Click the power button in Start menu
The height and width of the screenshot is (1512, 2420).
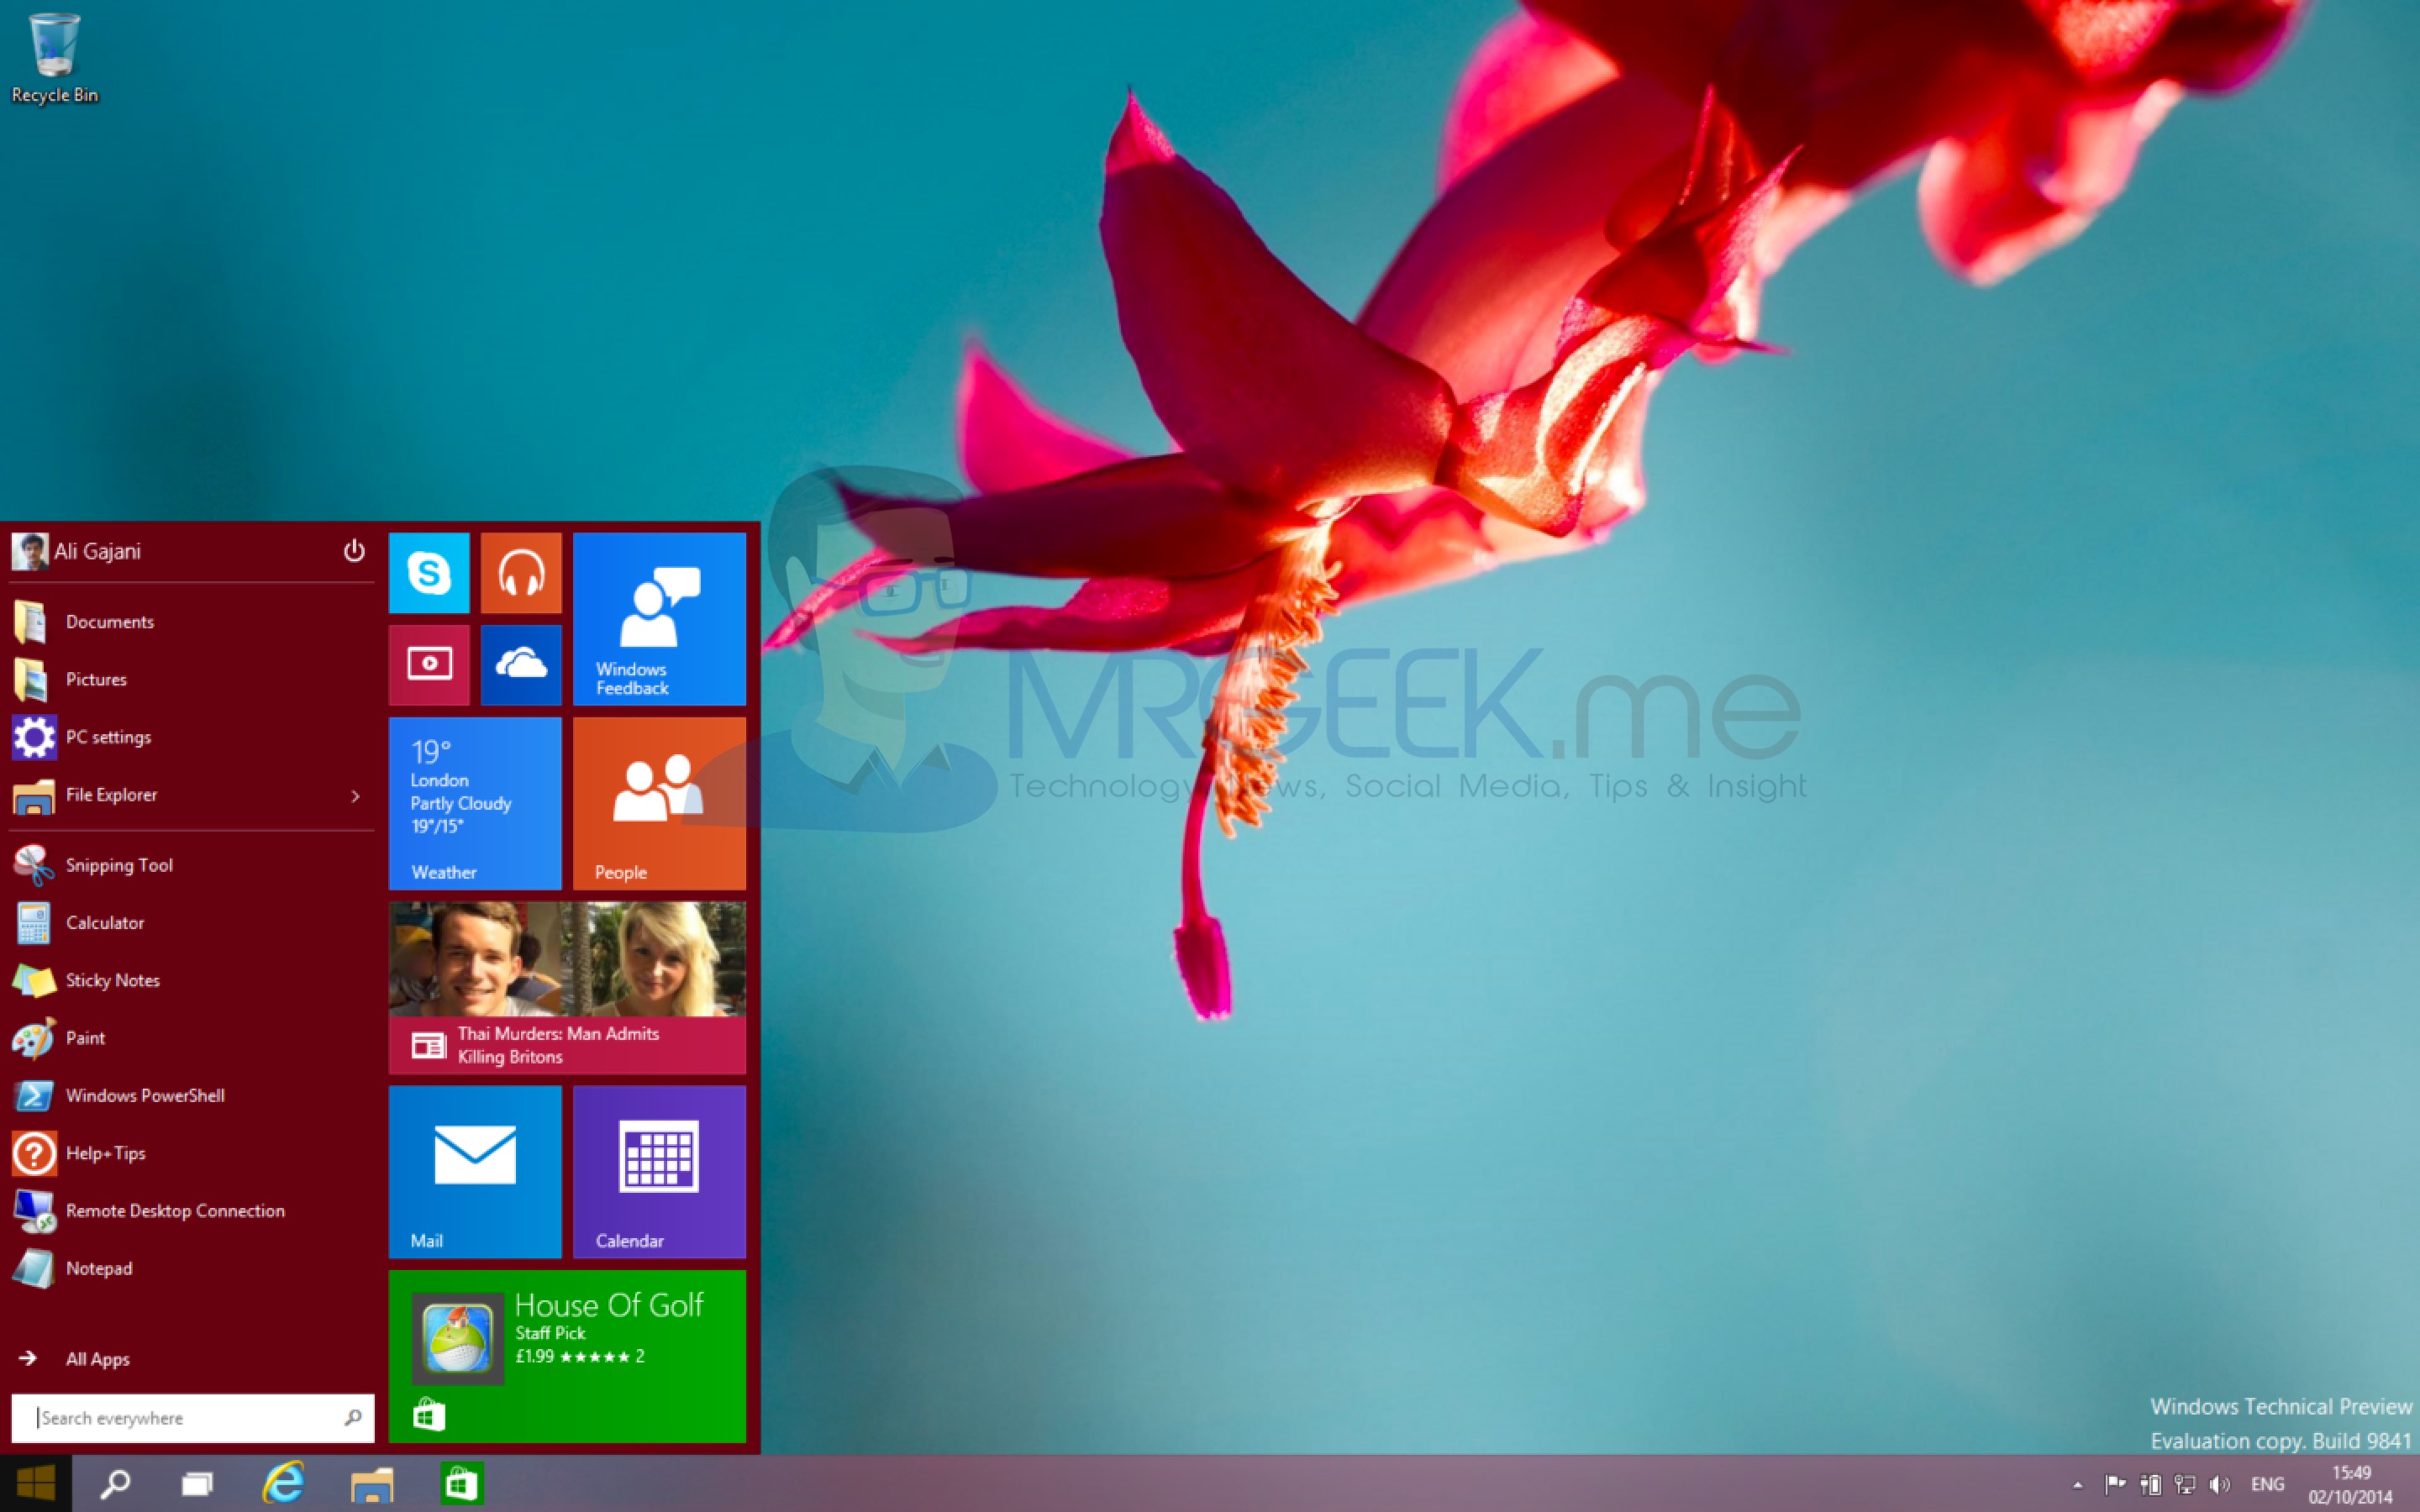pyautogui.click(x=354, y=551)
